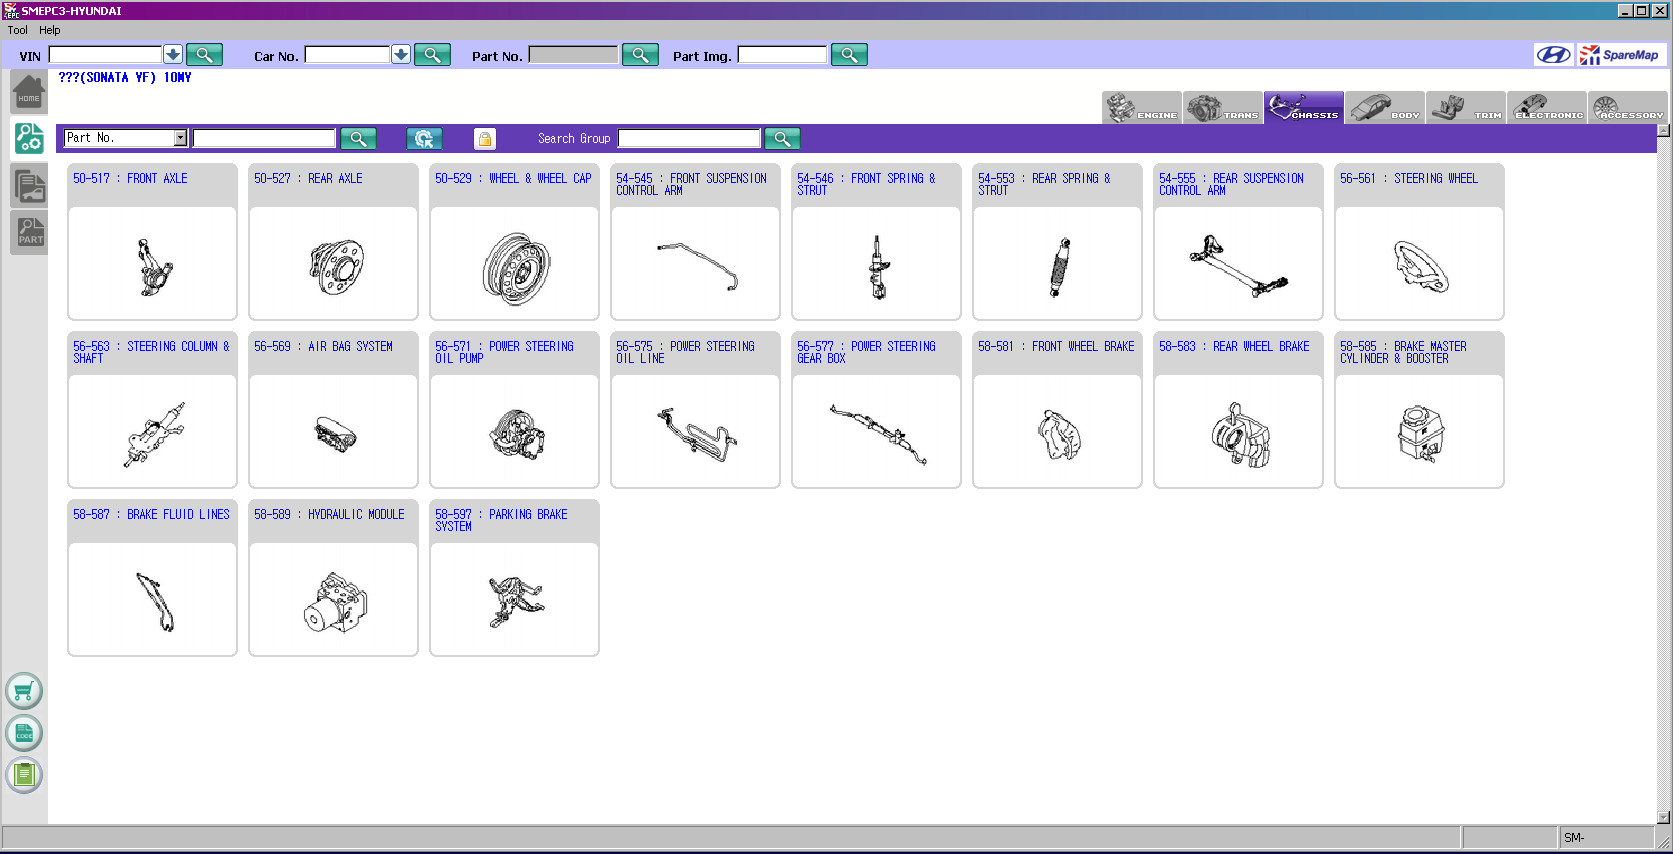Expand the VIN dropdown arrow

coord(173,55)
